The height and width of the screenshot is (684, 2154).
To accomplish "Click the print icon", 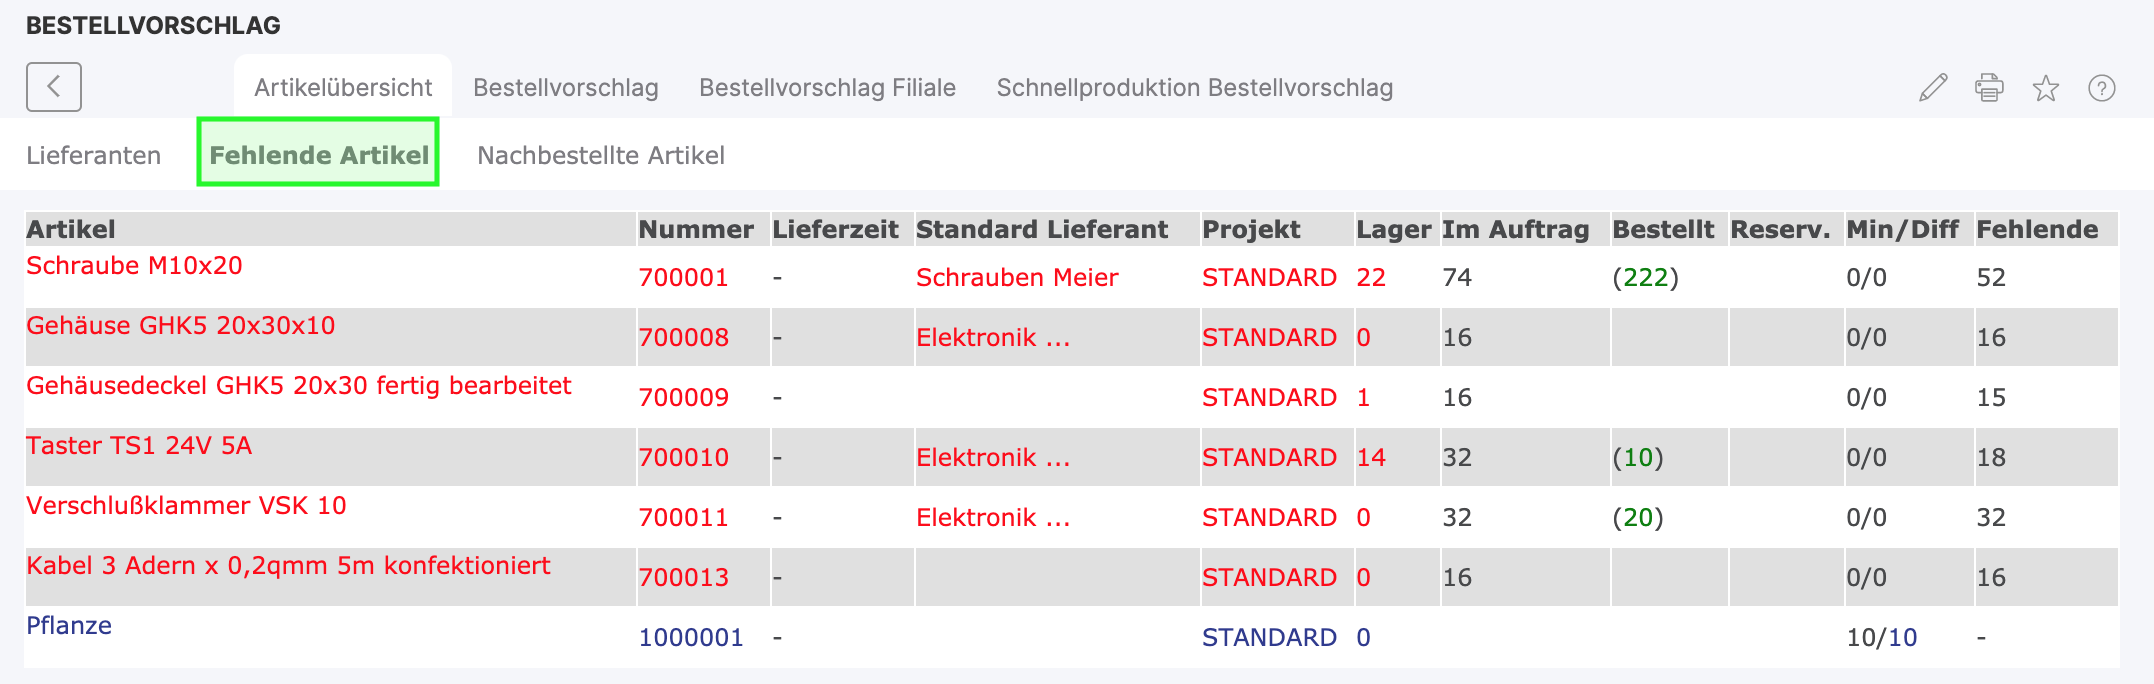I will (1989, 88).
